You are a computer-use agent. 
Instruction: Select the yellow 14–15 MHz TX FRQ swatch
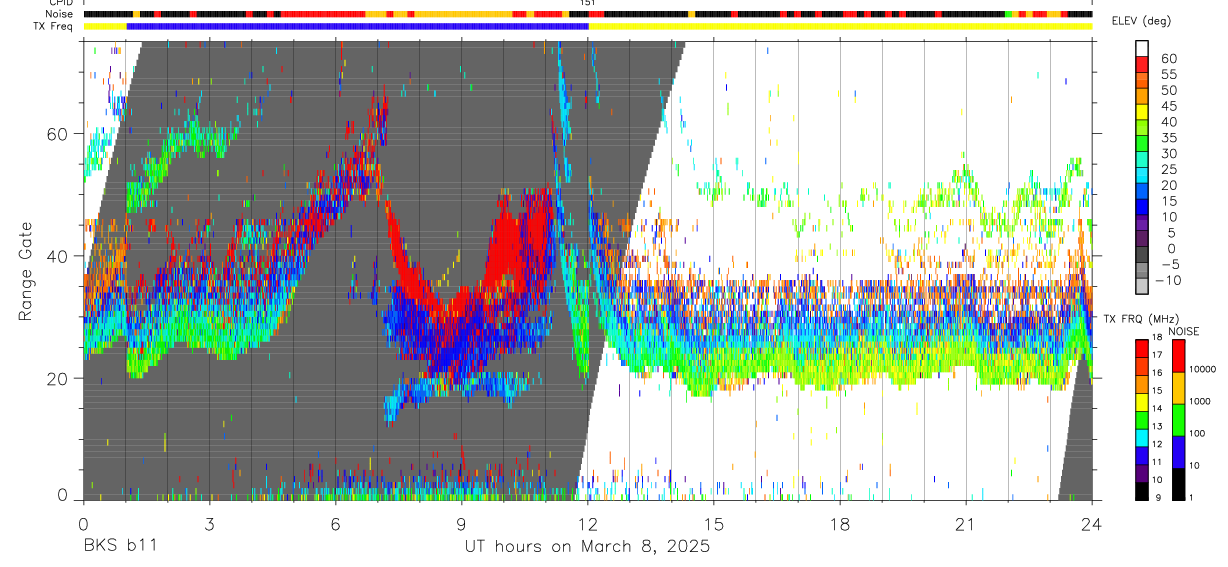click(1142, 401)
